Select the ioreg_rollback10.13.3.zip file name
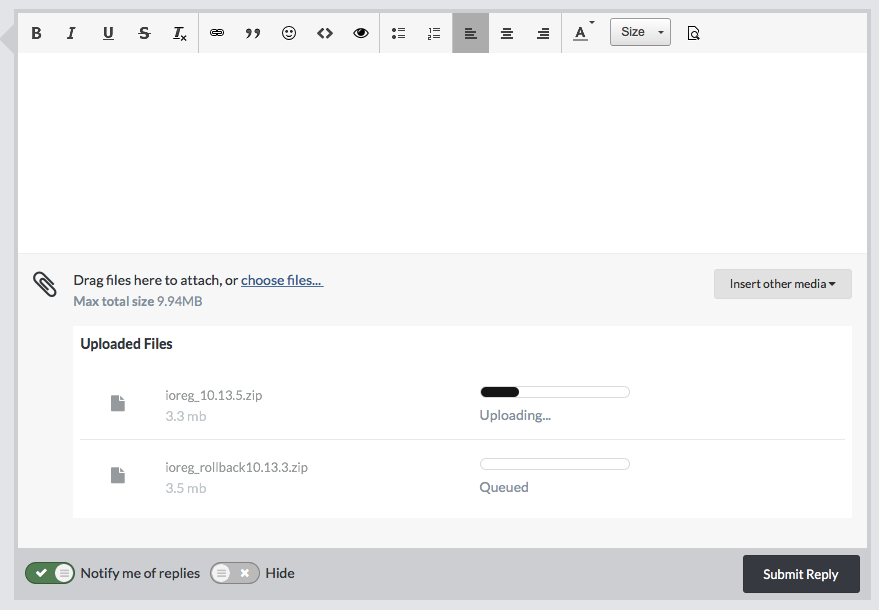879x610 pixels. (236, 467)
